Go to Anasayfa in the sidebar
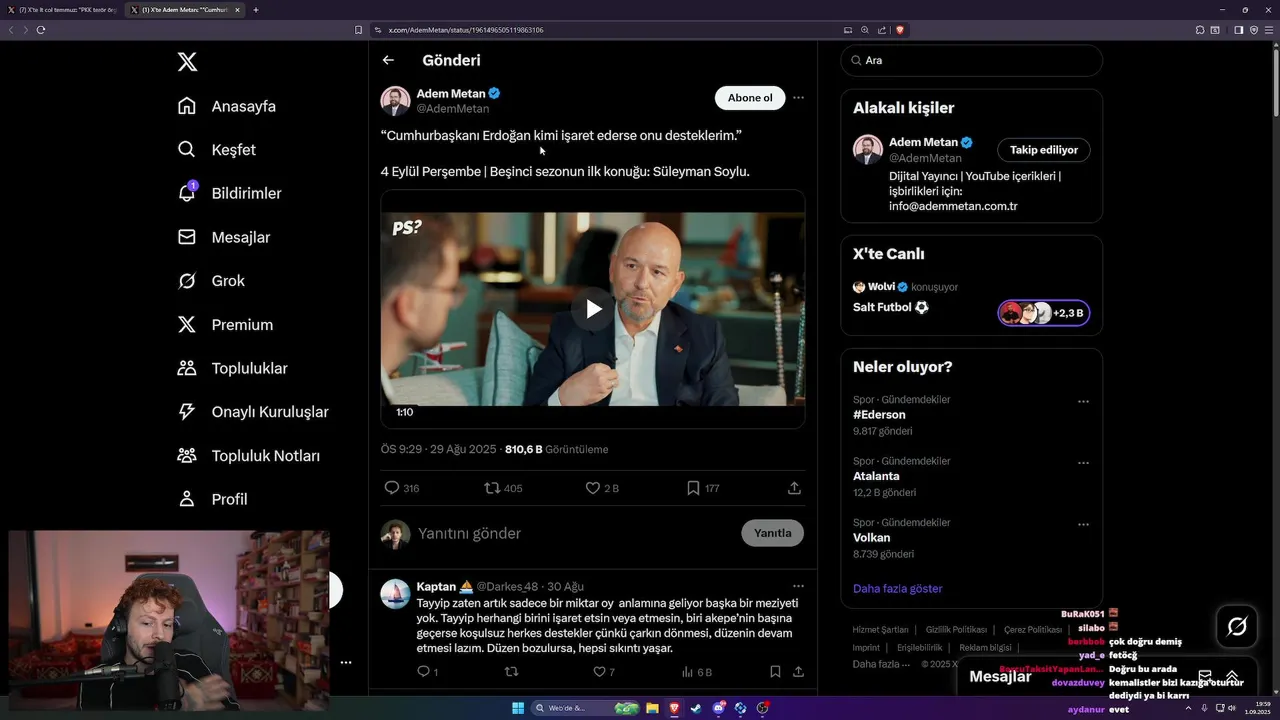Image resolution: width=1280 pixels, height=720 pixels. click(226, 106)
